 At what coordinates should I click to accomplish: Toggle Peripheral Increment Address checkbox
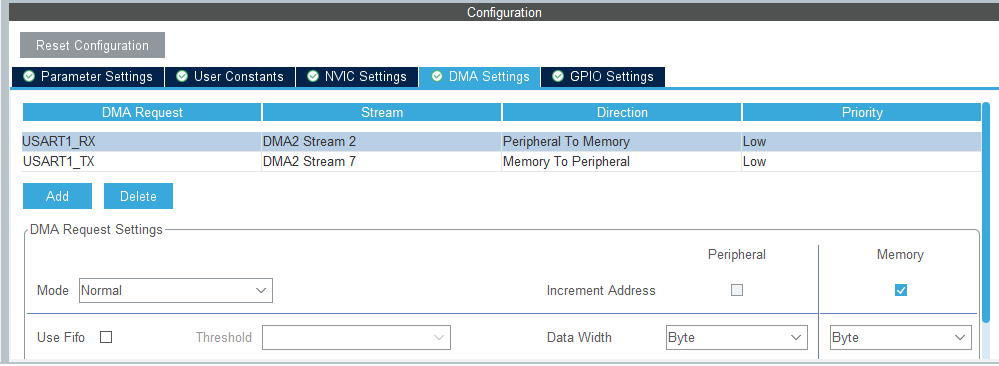(x=737, y=290)
